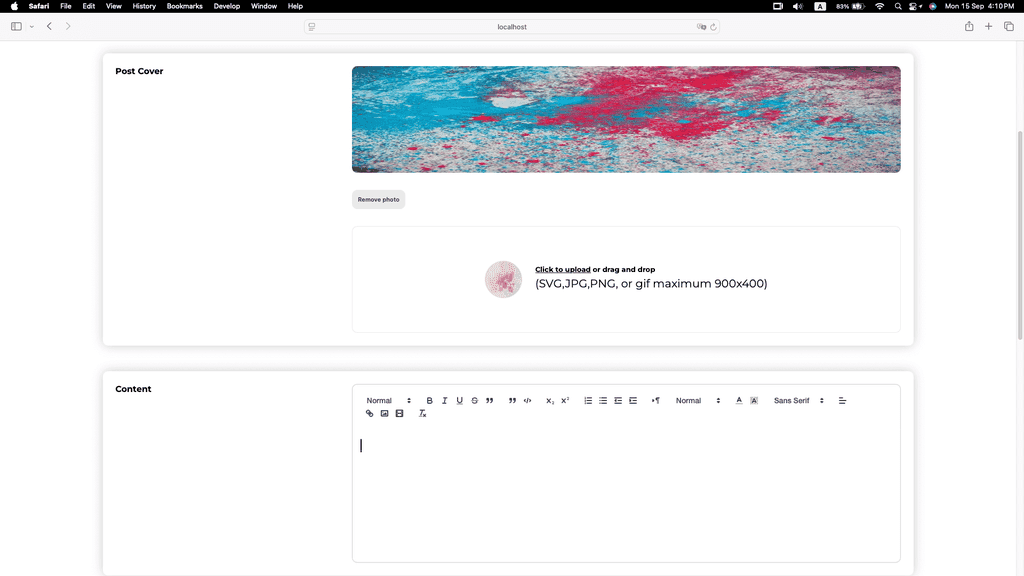Open the Siri icon in the menu bar
The height and width of the screenshot is (576, 1024).
click(933, 6)
